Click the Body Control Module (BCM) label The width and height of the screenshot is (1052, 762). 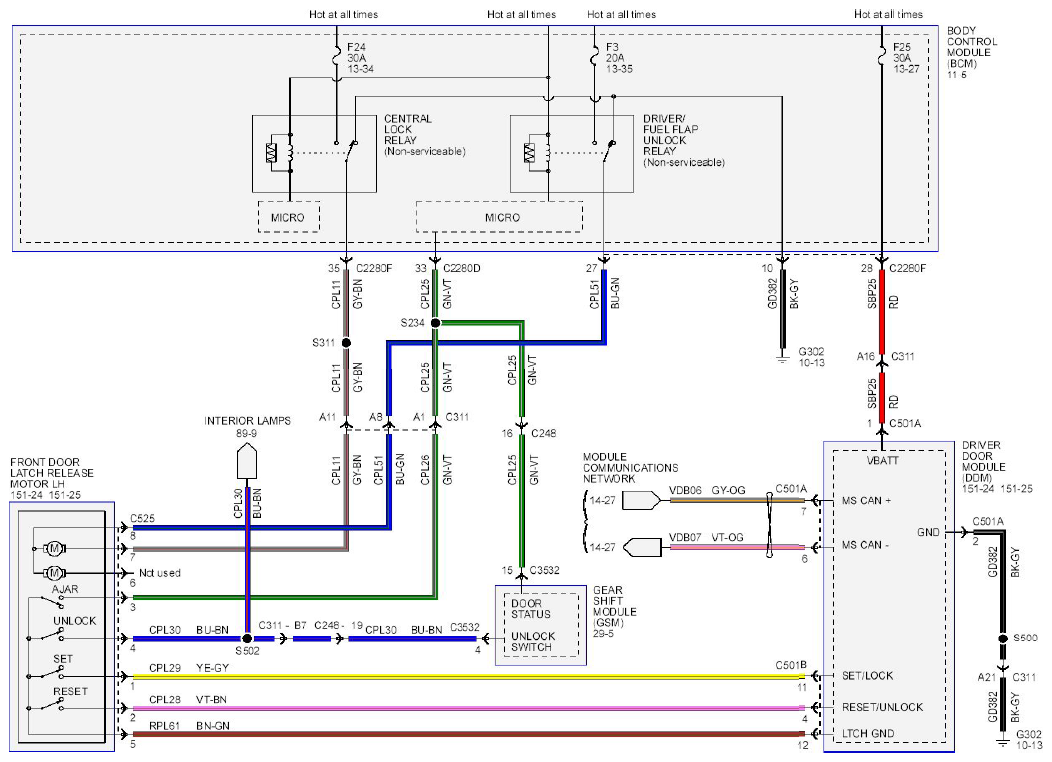[971, 52]
